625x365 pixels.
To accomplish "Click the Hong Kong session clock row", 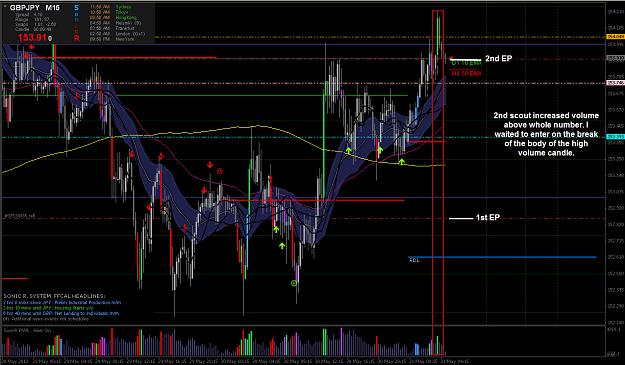I will point(113,18).
